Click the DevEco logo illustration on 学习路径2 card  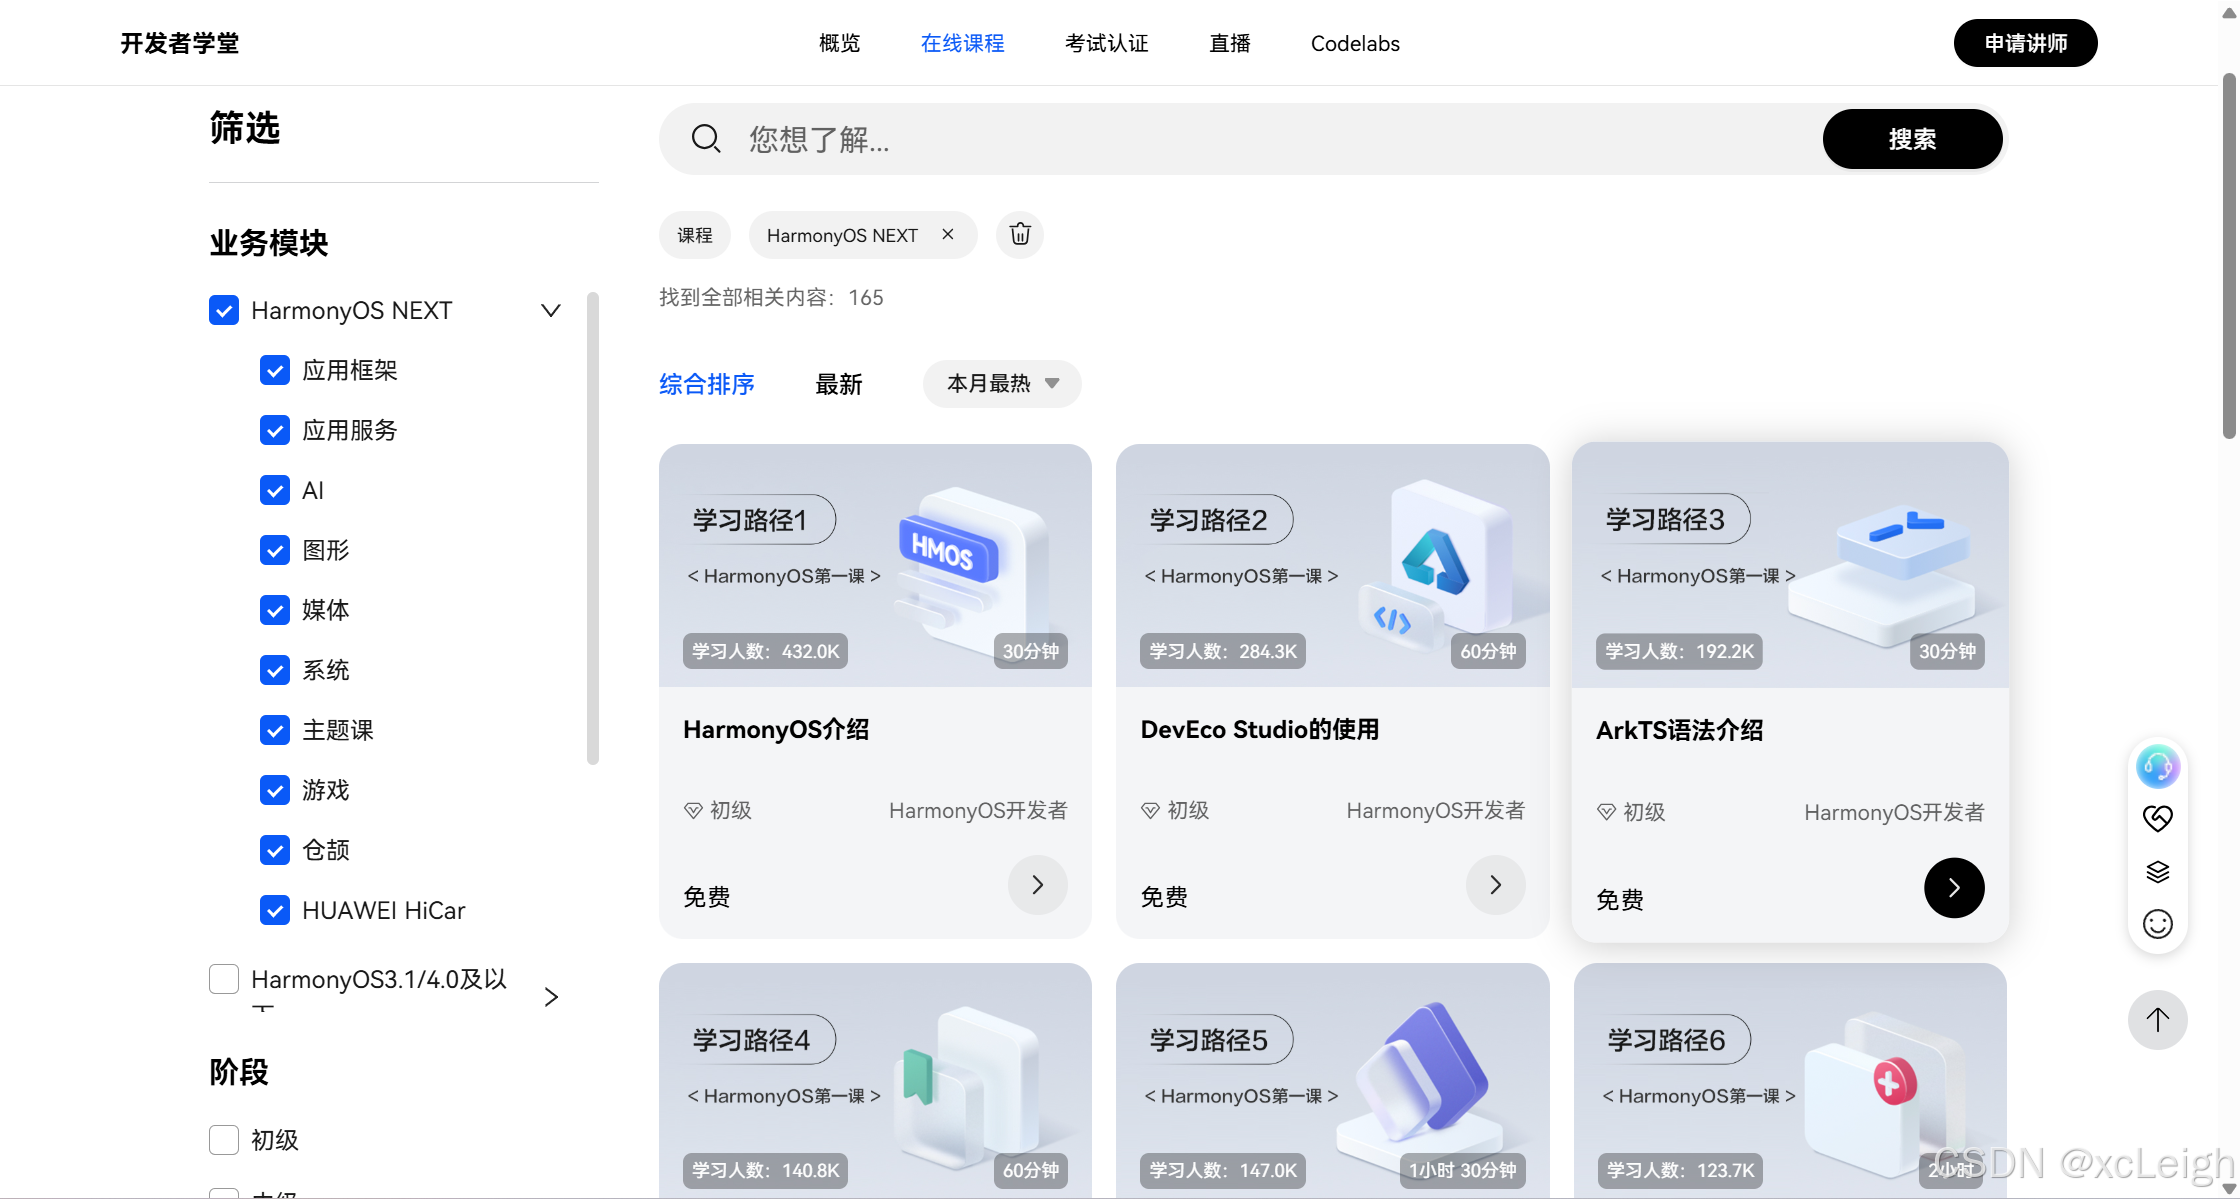pyautogui.click(x=1435, y=565)
